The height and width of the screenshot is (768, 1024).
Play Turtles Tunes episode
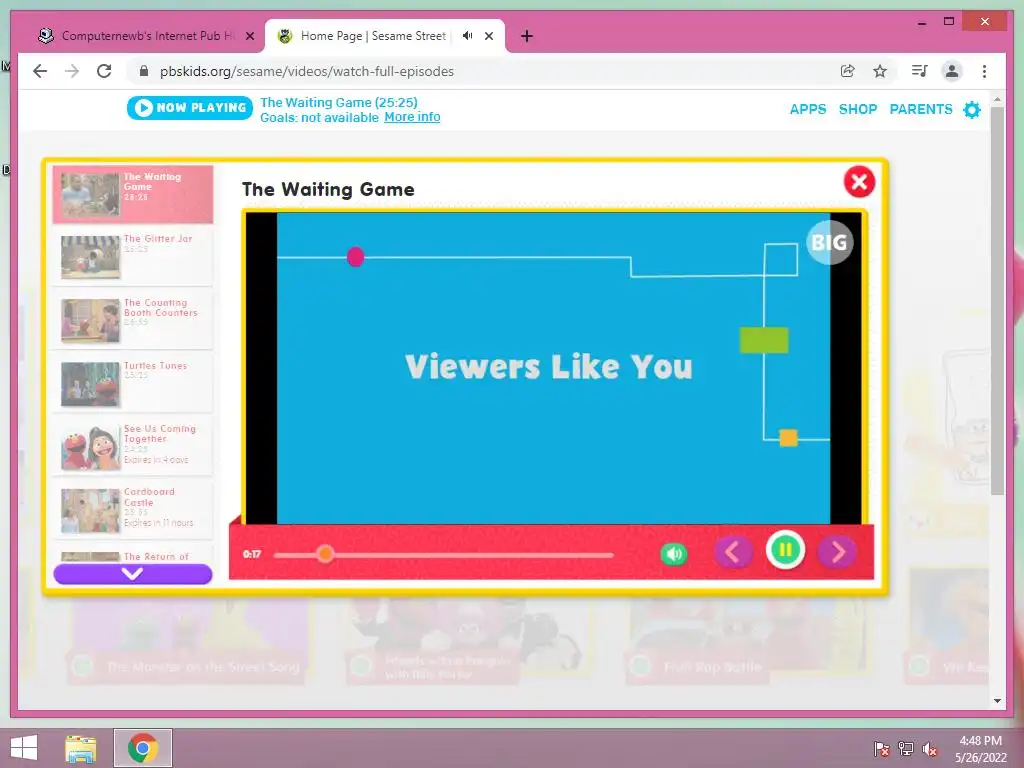(133, 383)
